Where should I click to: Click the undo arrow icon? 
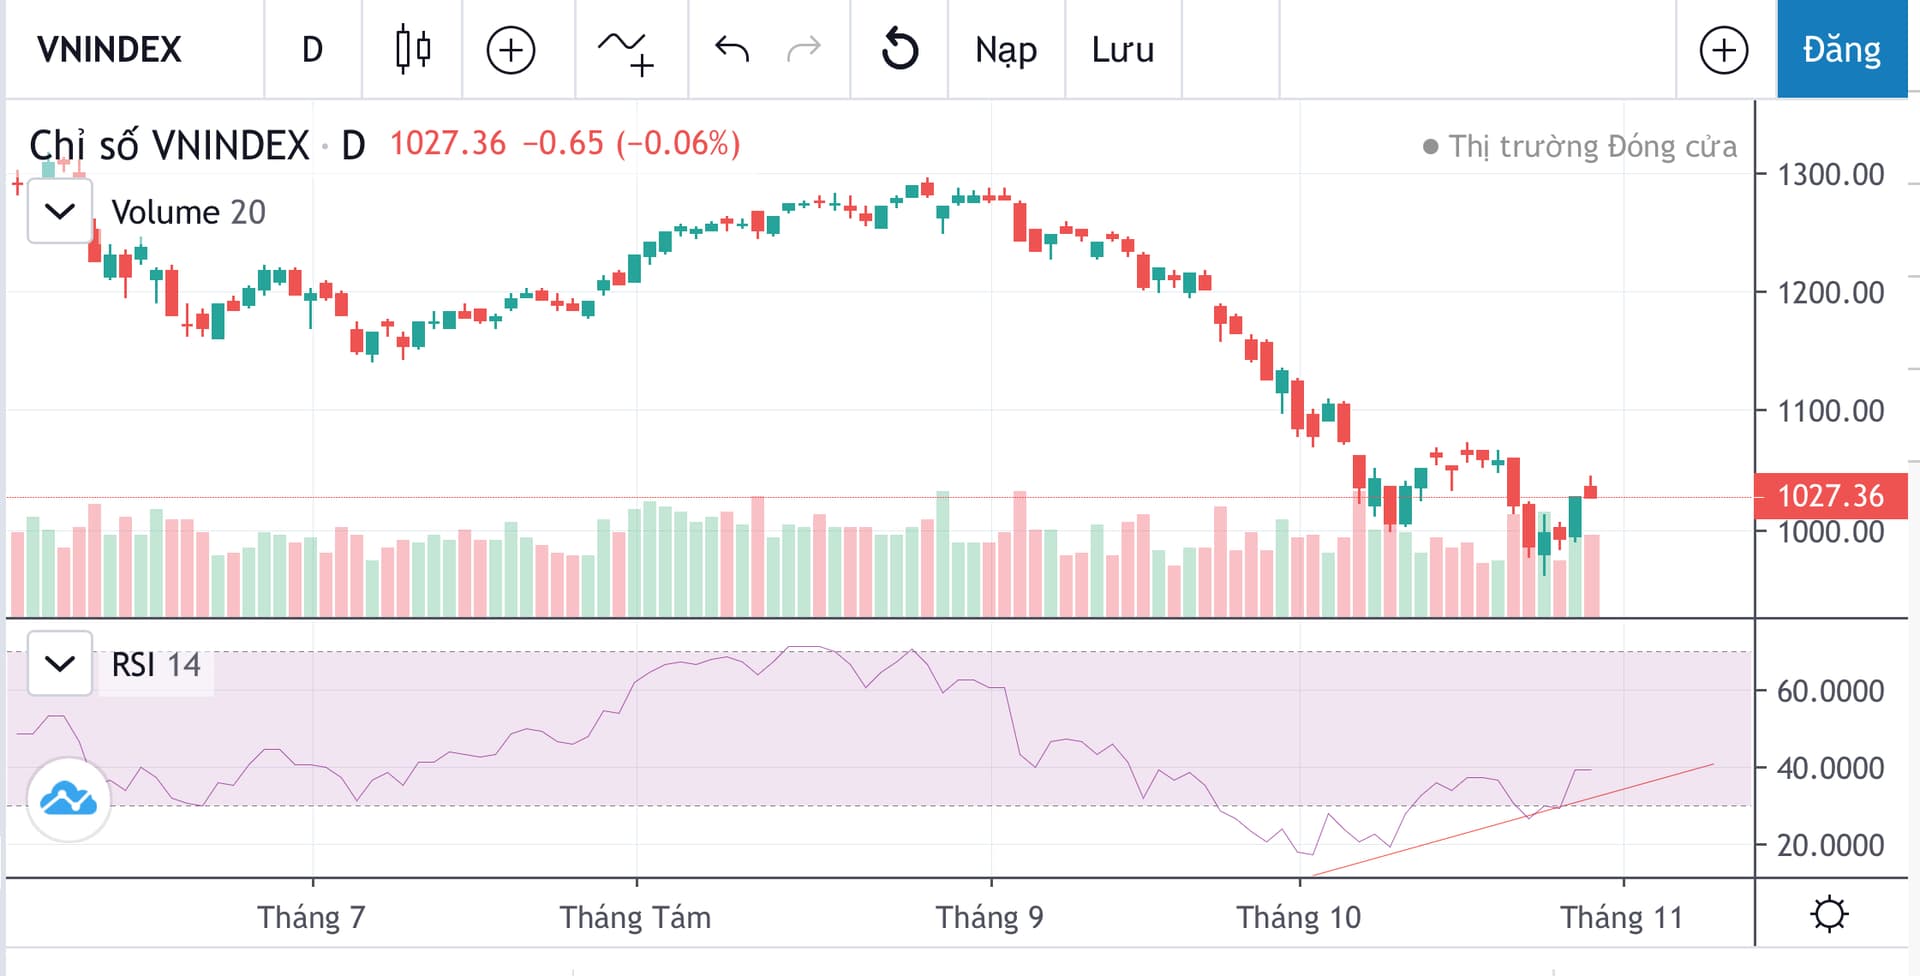click(x=732, y=49)
